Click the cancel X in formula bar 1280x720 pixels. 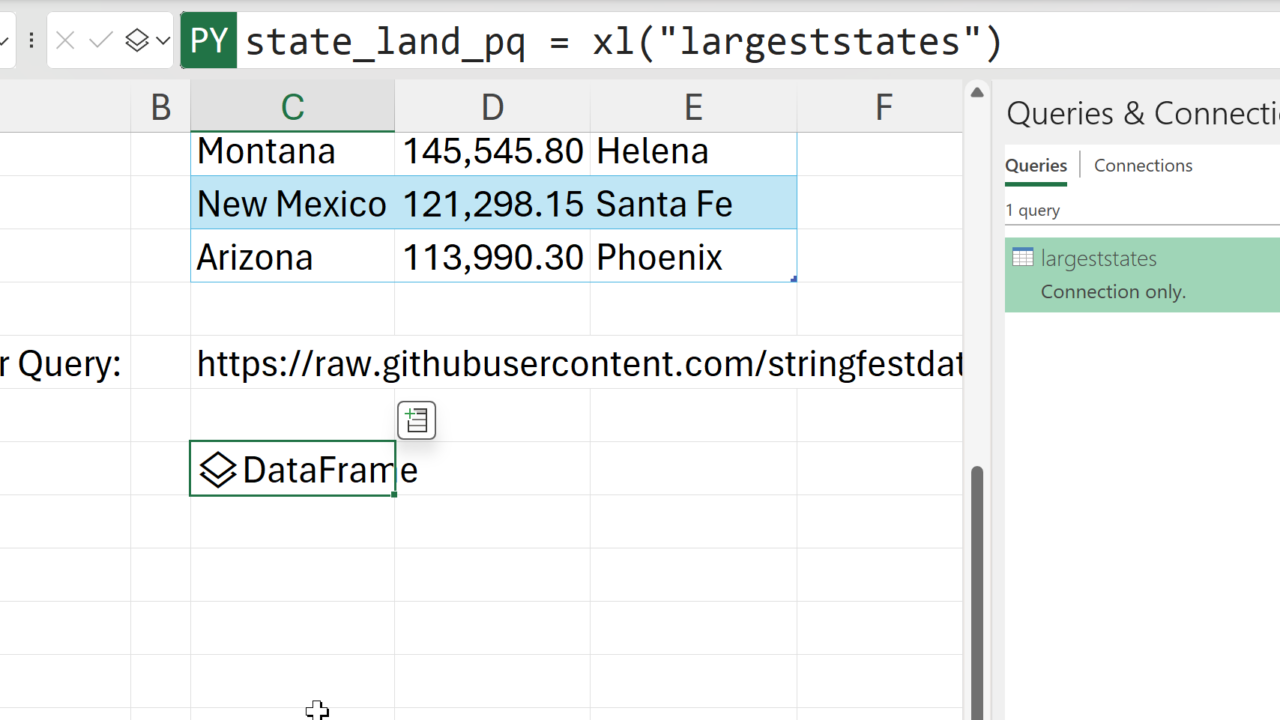(66, 41)
